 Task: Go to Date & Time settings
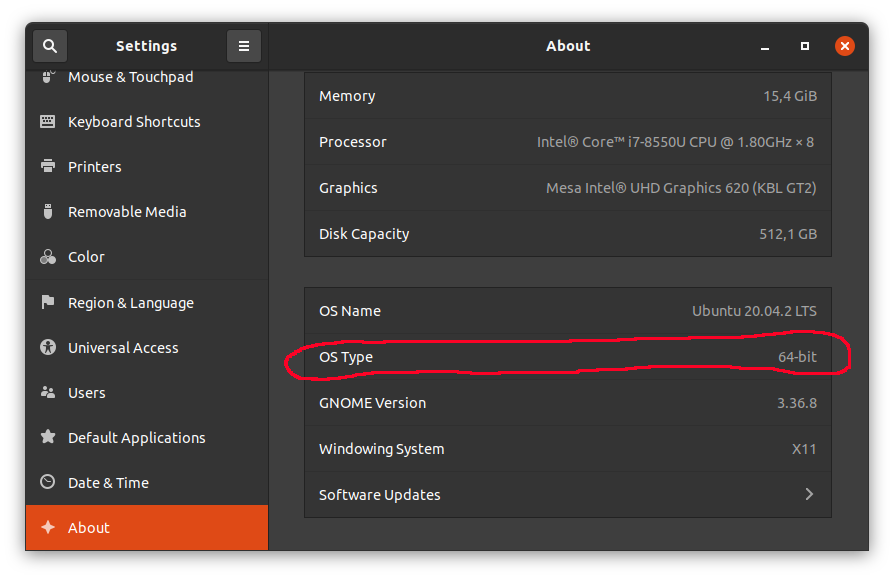pos(147,483)
